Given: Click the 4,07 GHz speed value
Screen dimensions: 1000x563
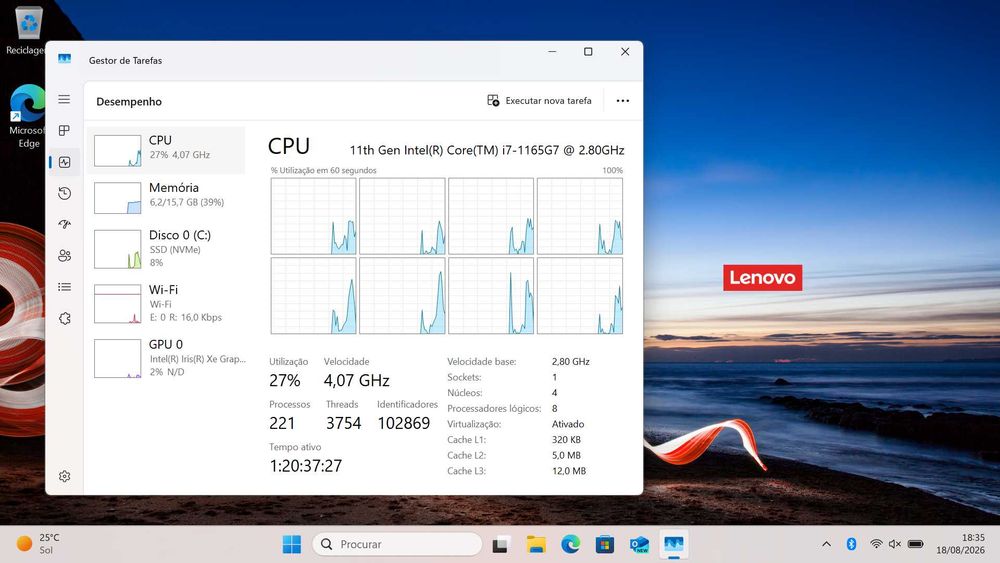Looking at the screenshot, I should point(357,381).
